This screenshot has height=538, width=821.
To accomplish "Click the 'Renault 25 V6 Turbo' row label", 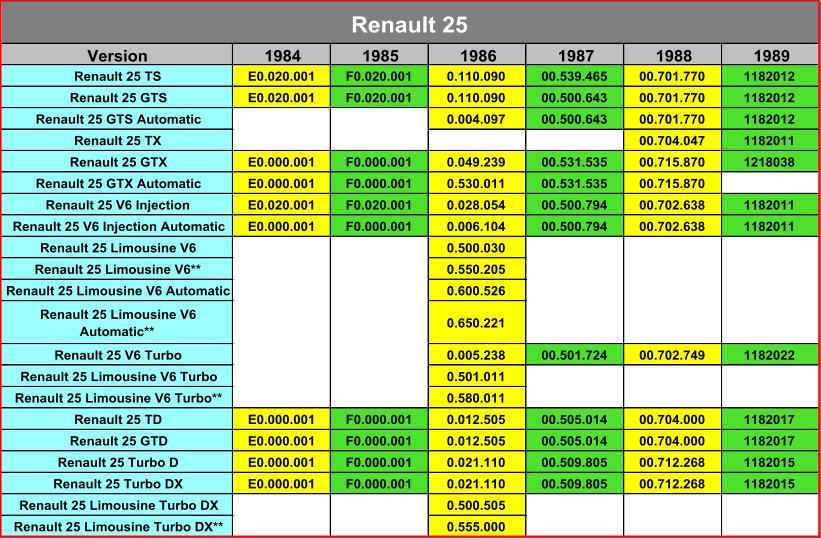I will pyautogui.click(x=117, y=355).
